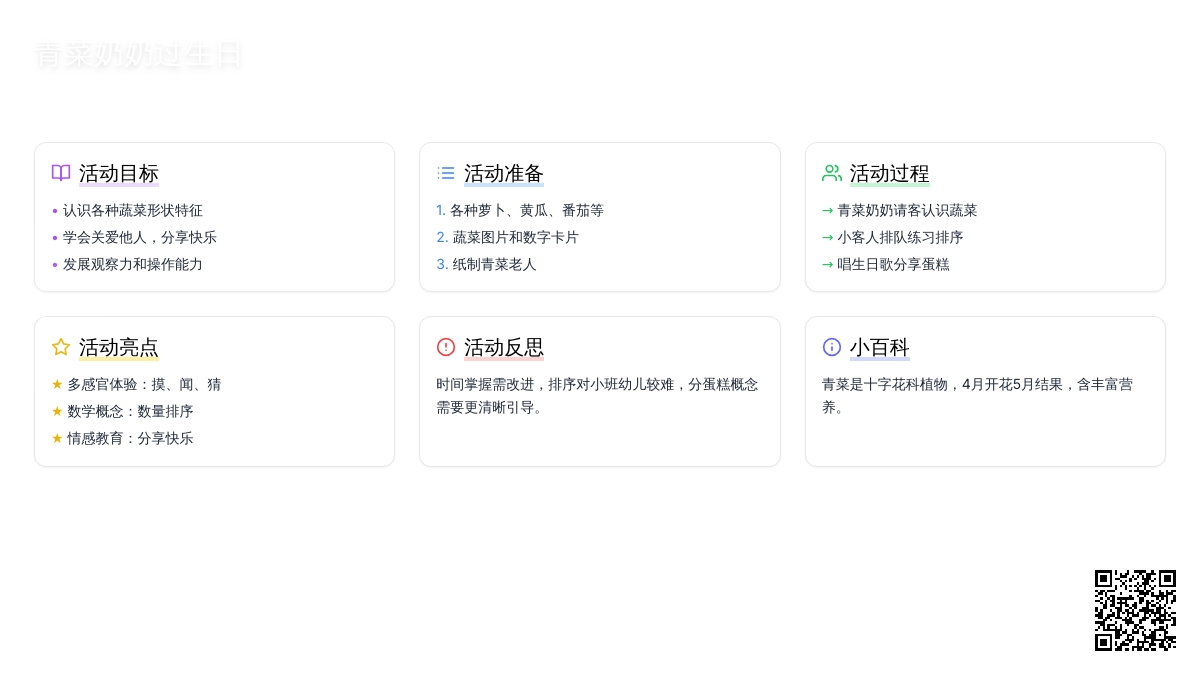Click the 活动目标 card heading

[119, 174]
